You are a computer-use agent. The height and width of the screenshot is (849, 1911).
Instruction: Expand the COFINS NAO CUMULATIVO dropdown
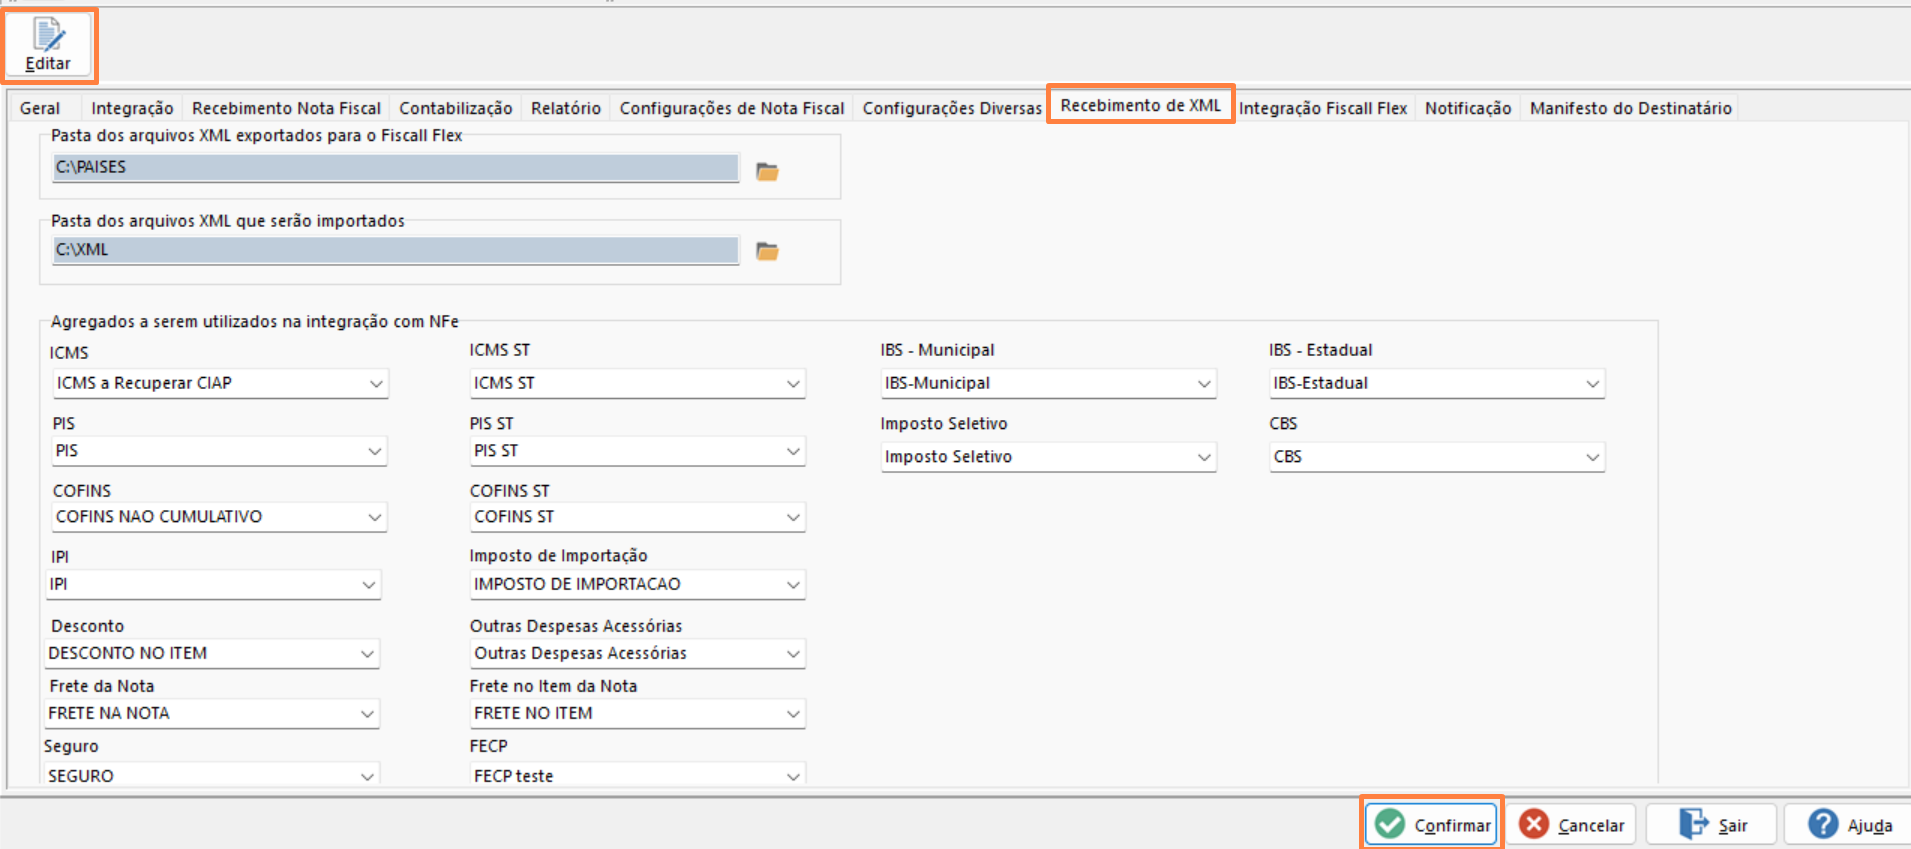[375, 517]
